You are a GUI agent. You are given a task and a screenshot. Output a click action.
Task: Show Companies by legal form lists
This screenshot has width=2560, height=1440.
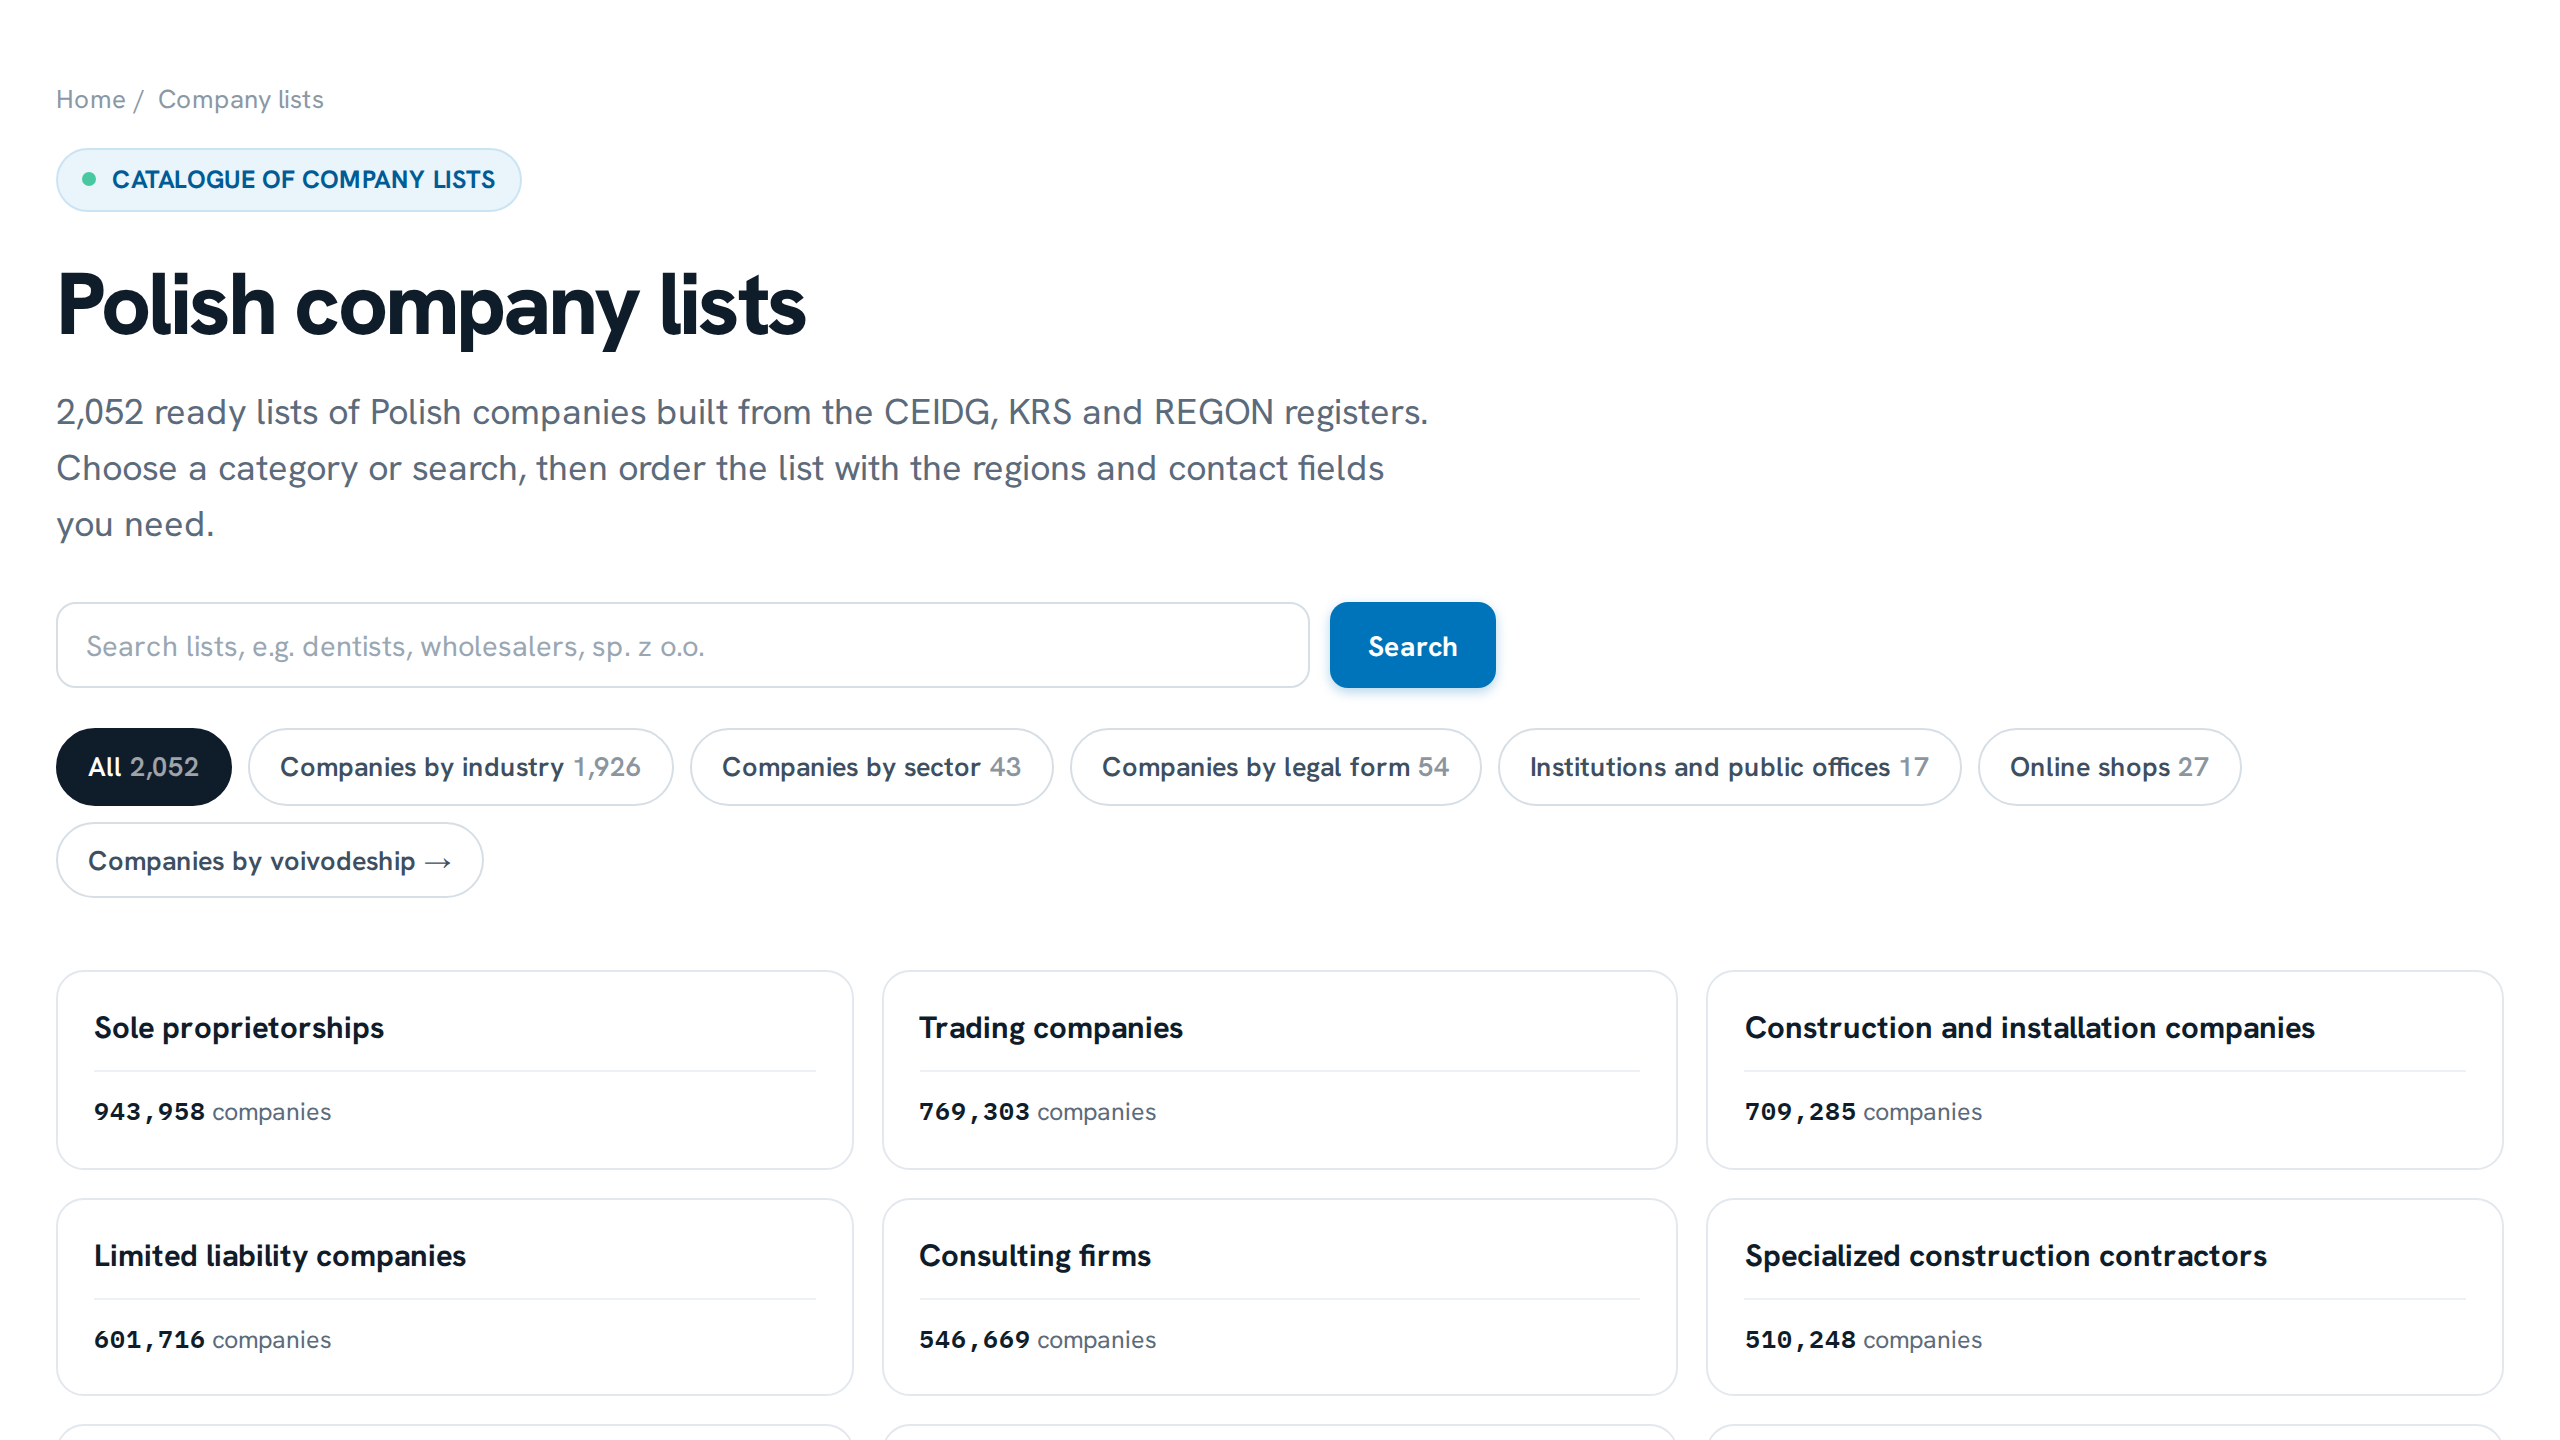point(1275,767)
